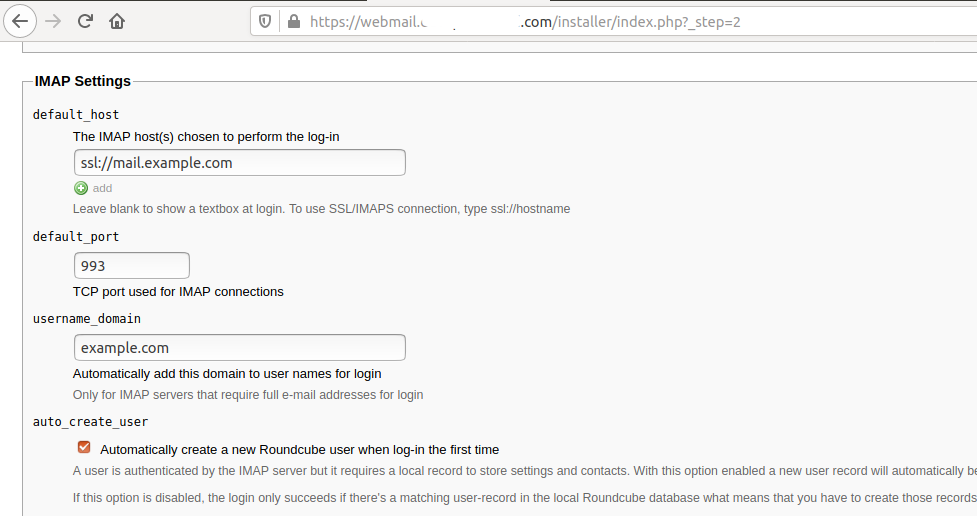The width and height of the screenshot is (977, 516).
Task: Click 'TCP port used for IMAP connections' text
Action: click(178, 292)
